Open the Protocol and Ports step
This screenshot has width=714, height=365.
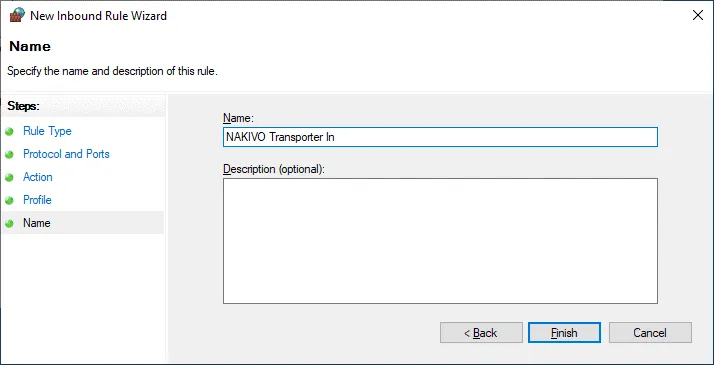pyautogui.click(x=66, y=154)
